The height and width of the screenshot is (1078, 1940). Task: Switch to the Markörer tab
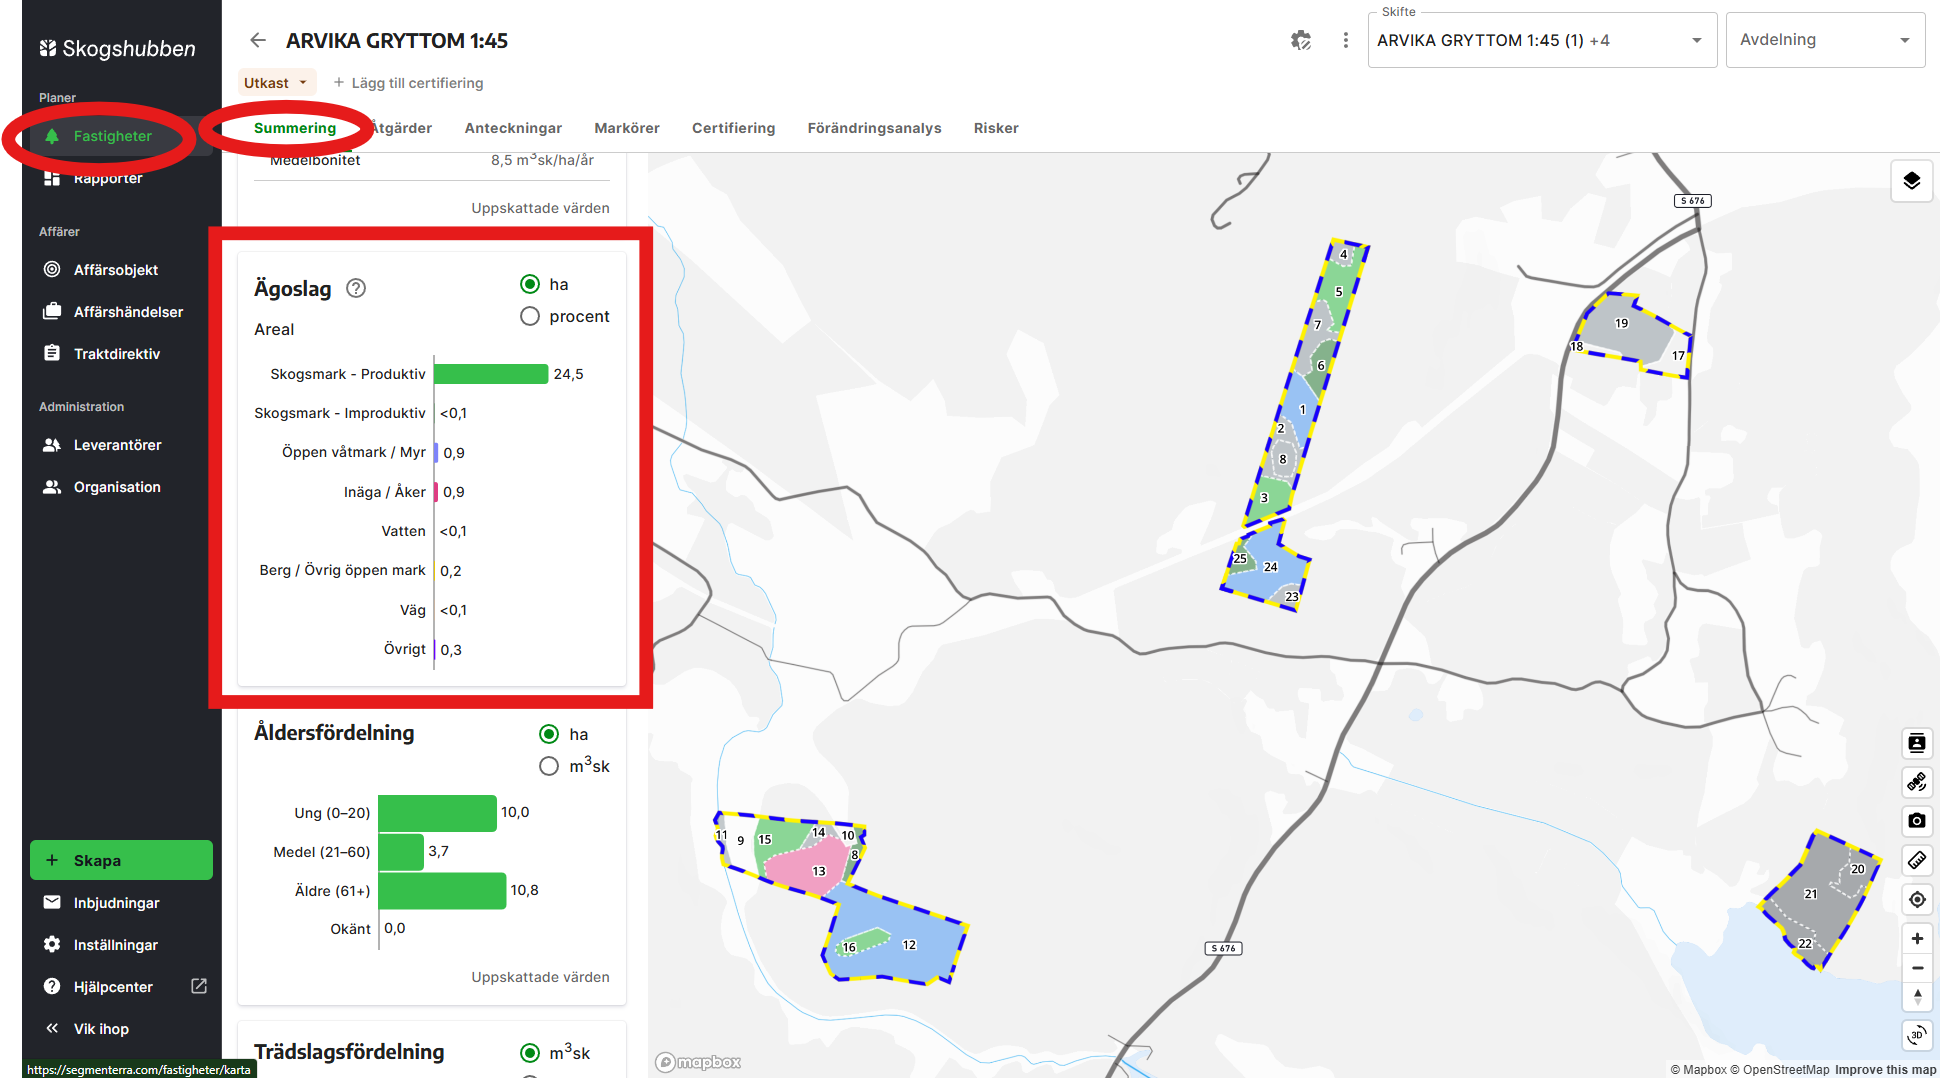[627, 128]
